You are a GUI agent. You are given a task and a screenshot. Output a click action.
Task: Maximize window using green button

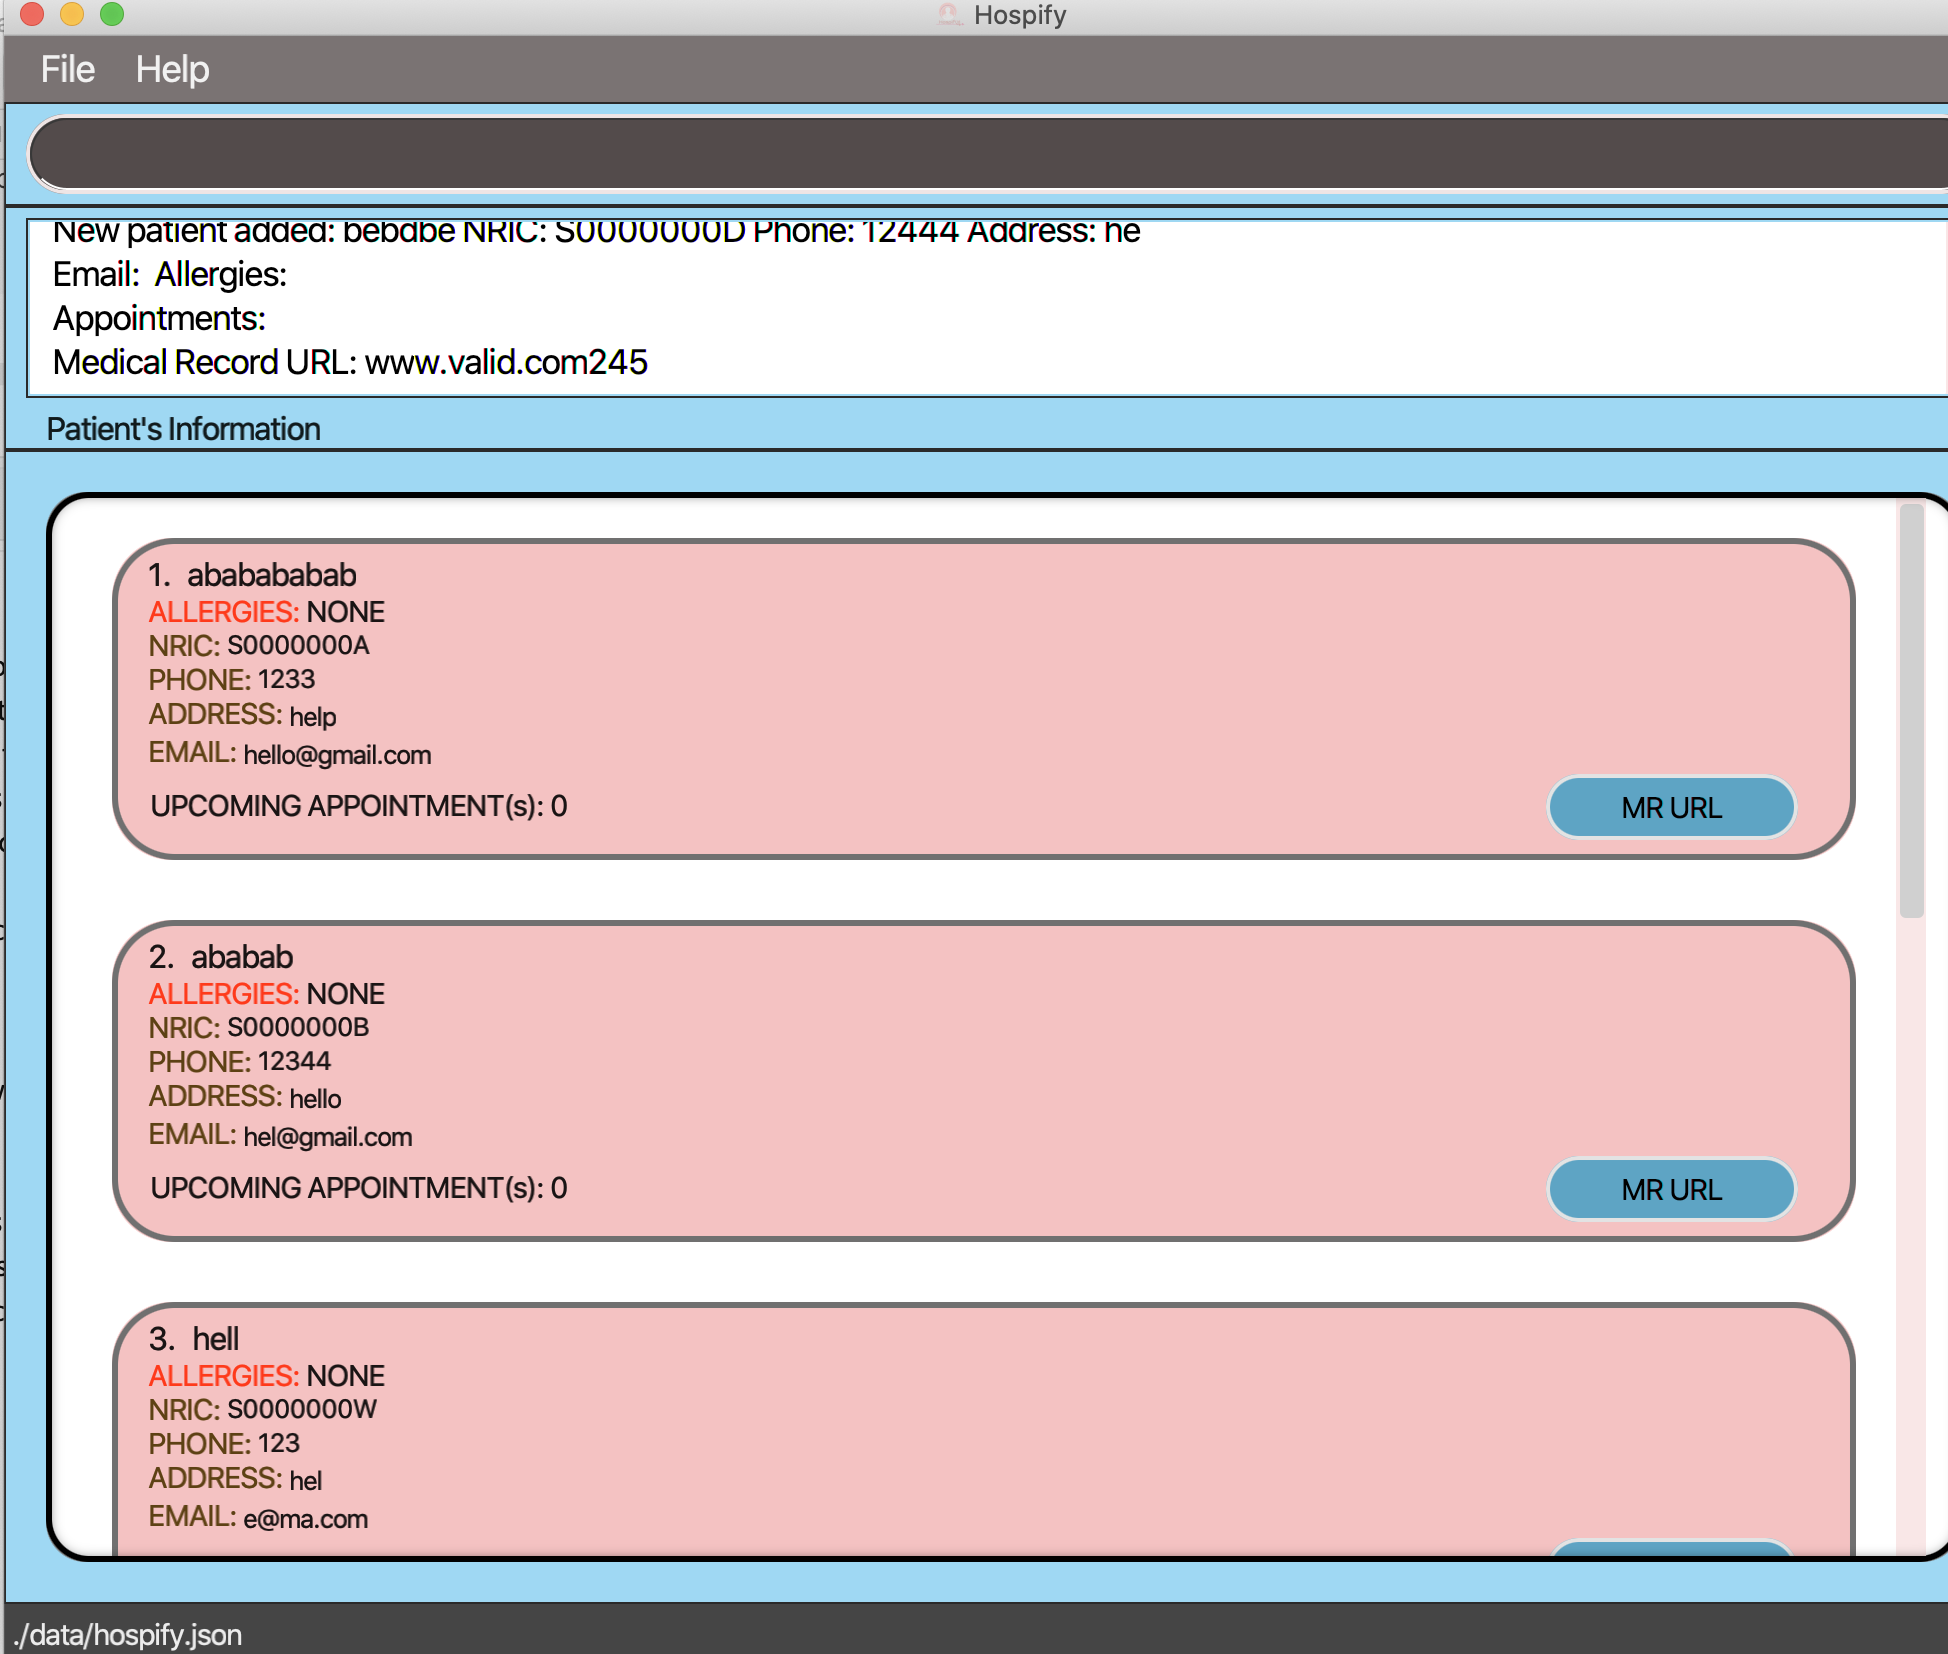(112, 14)
